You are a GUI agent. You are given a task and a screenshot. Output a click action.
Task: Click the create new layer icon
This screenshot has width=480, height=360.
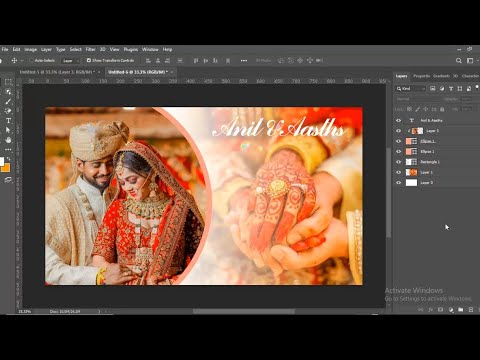point(471,310)
